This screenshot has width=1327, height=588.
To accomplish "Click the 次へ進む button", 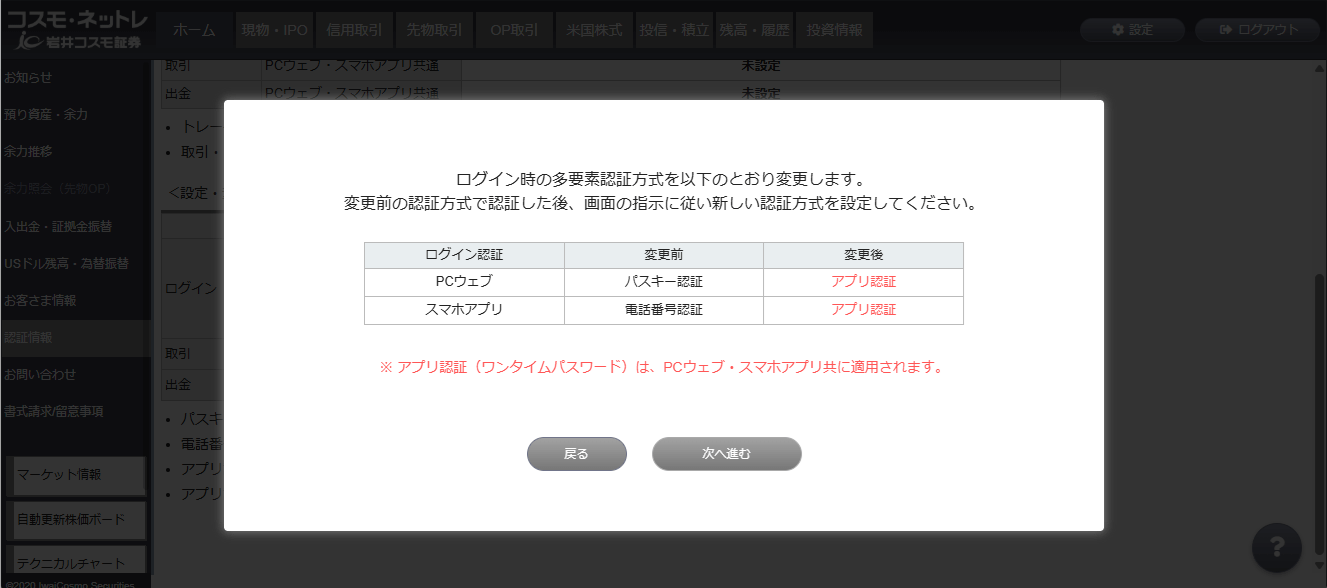I will pyautogui.click(x=726, y=454).
